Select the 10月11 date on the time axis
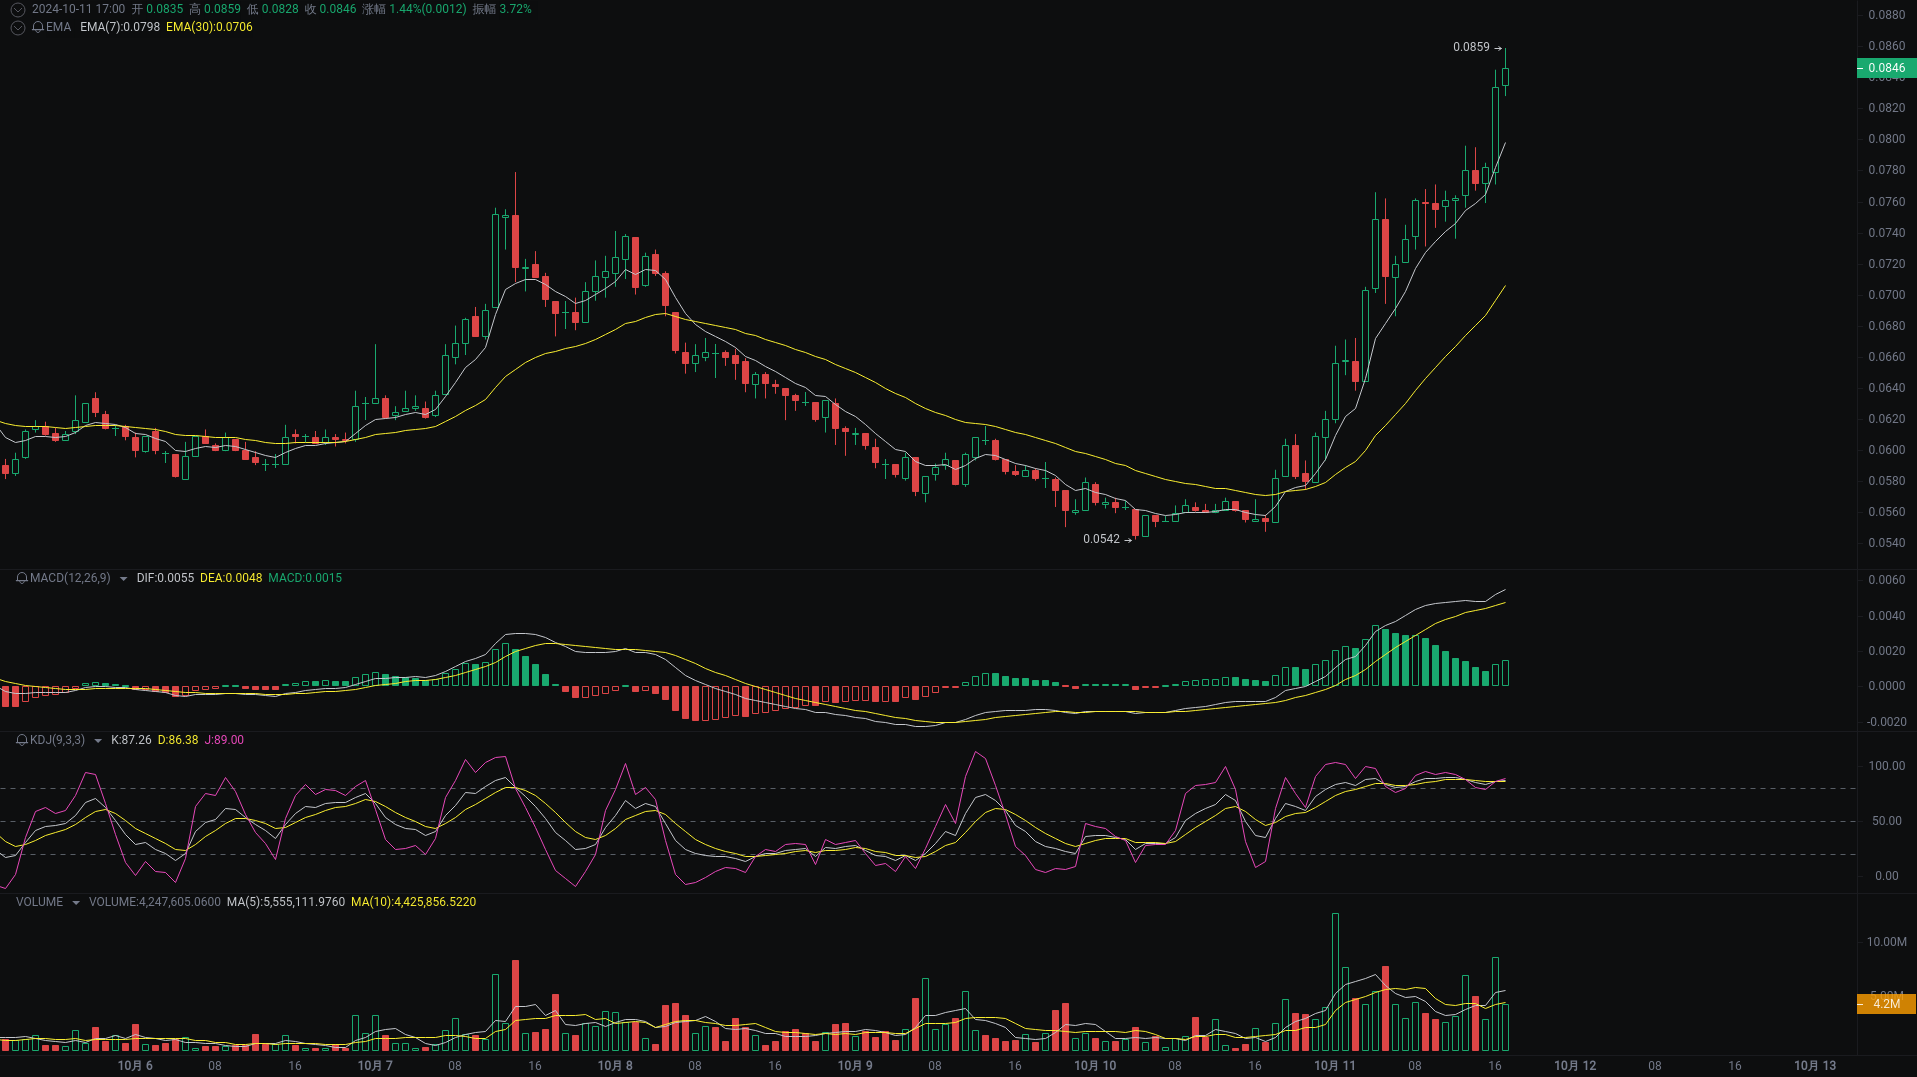Viewport: 1917px width, 1077px height. click(1334, 1066)
